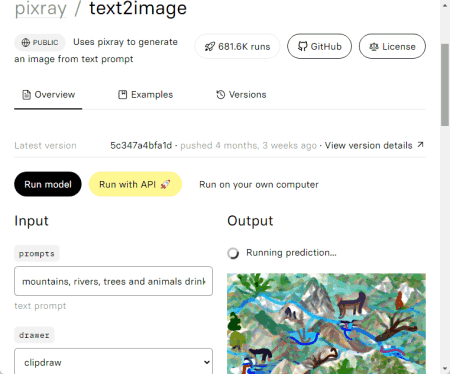Click the prompts text input field
Image resolution: width=450 pixels, height=374 pixels.
[x=113, y=281]
